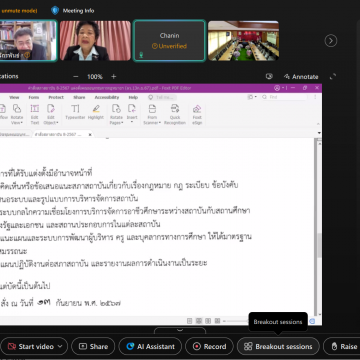
Task: Select the Typewriter tool in Foxit
Action: point(75,112)
